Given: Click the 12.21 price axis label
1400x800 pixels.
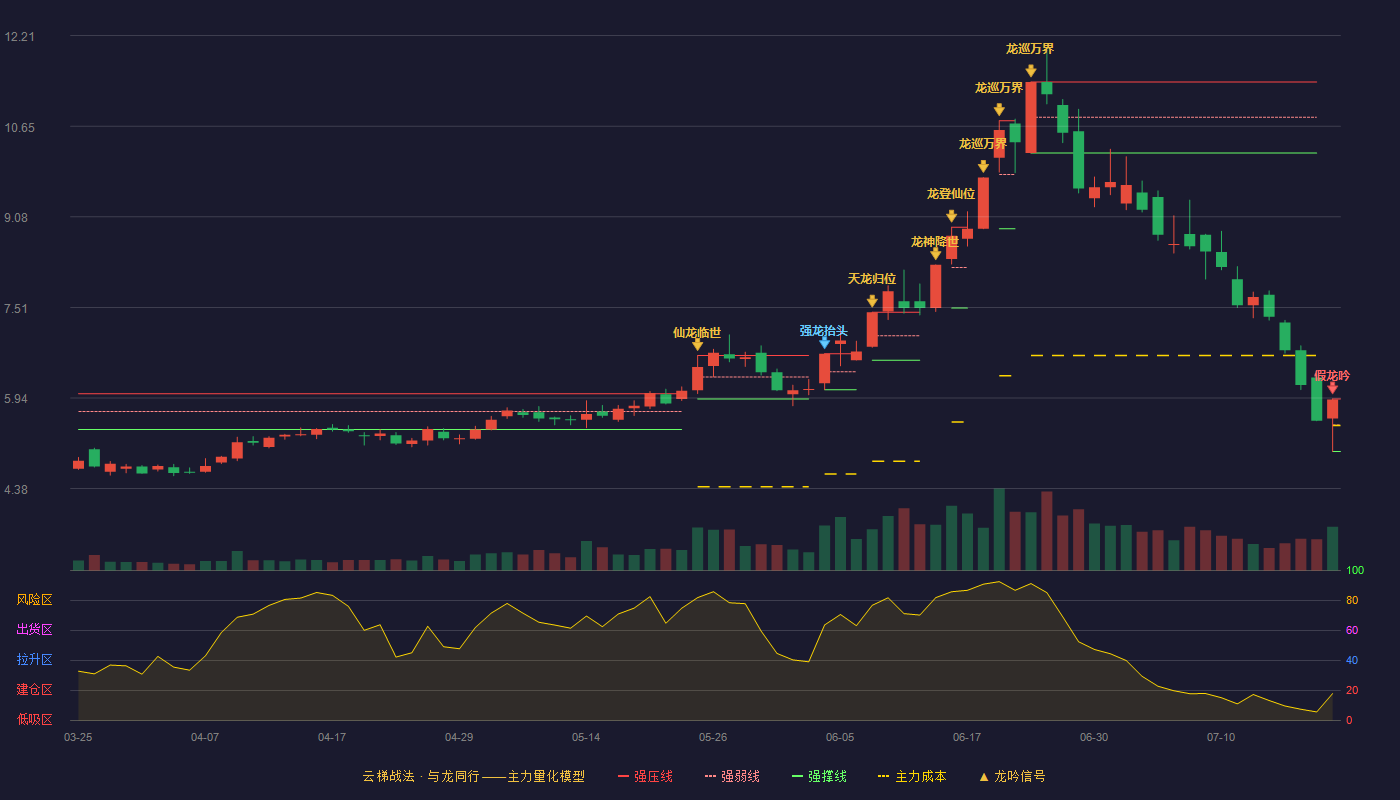Looking at the screenshot, I should click(20, 37).
